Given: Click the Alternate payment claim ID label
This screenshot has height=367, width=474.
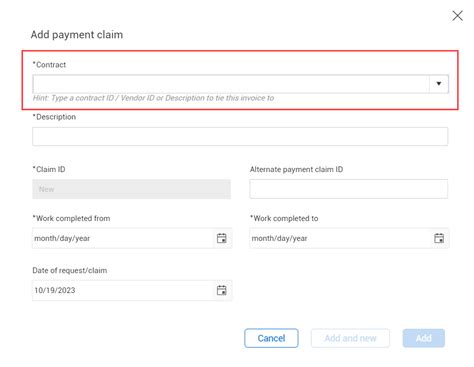Looking at the screenshot, I should tap(296, 169).
